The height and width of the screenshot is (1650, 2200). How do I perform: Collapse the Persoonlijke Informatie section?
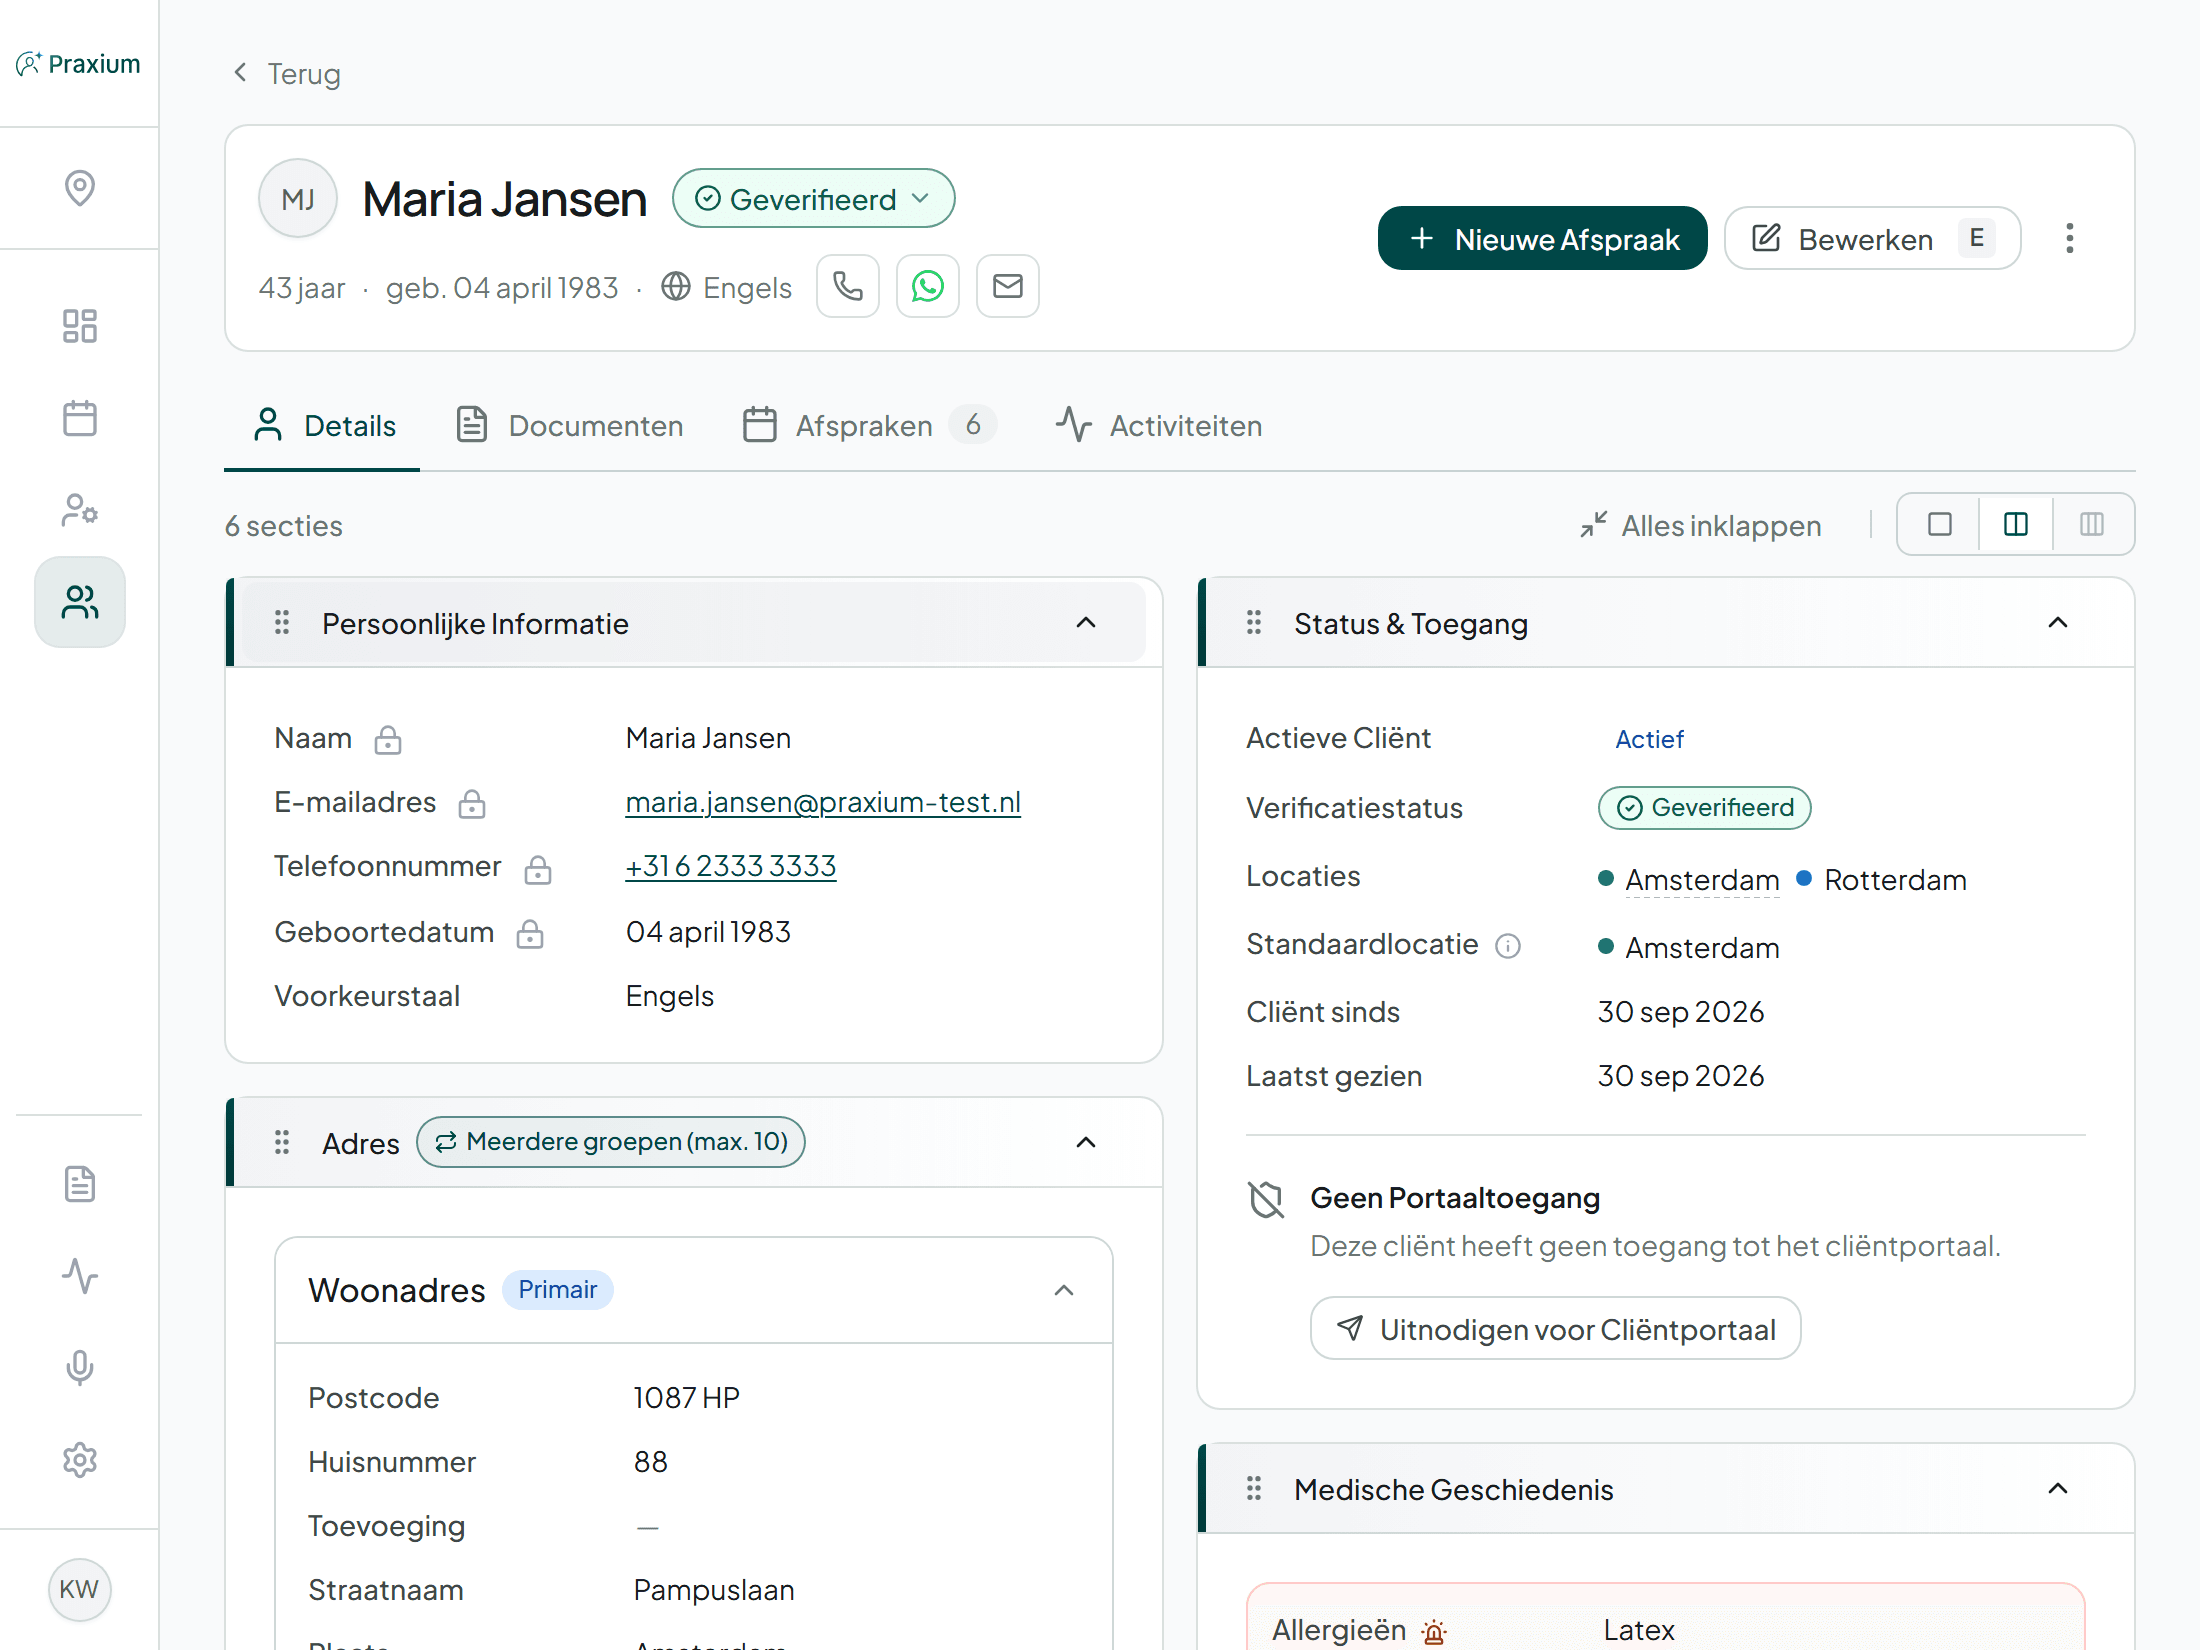1086,623
